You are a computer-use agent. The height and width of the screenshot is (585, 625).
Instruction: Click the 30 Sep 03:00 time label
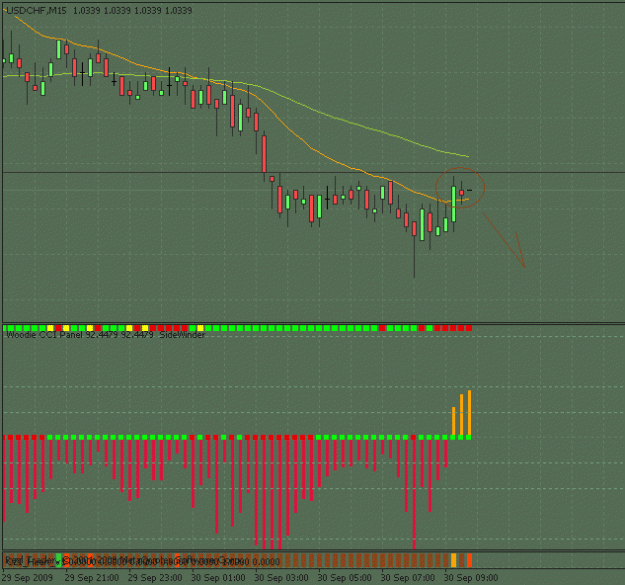point(281,578)
